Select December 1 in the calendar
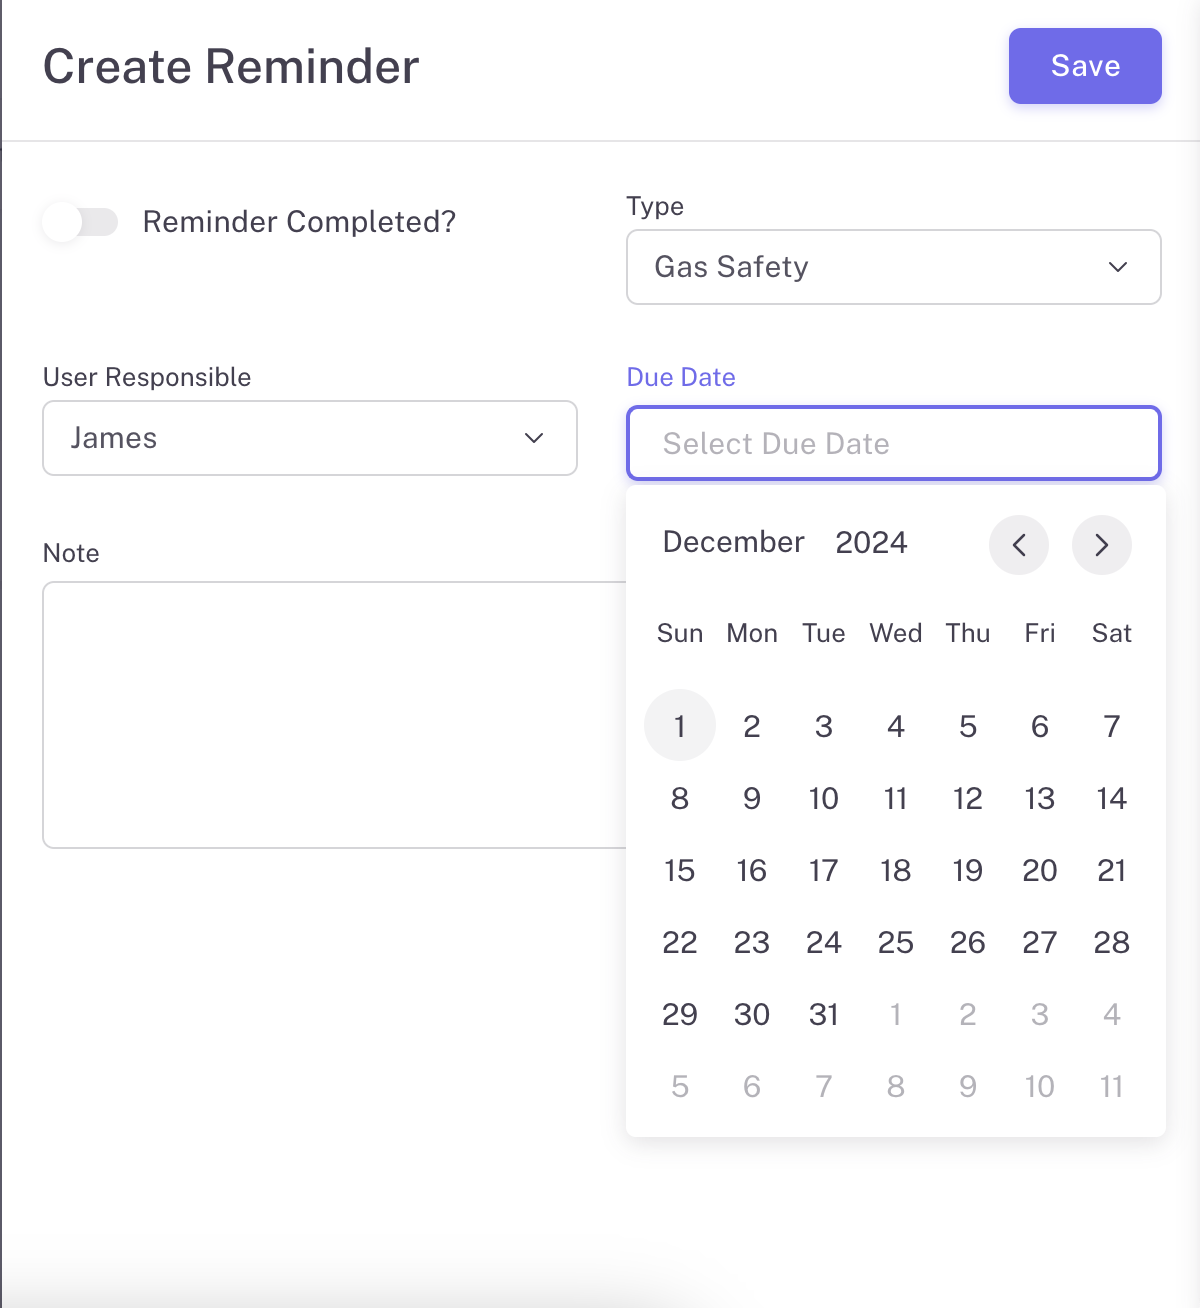Screen dimensions: 1200x1308 [x=680, y=726]
